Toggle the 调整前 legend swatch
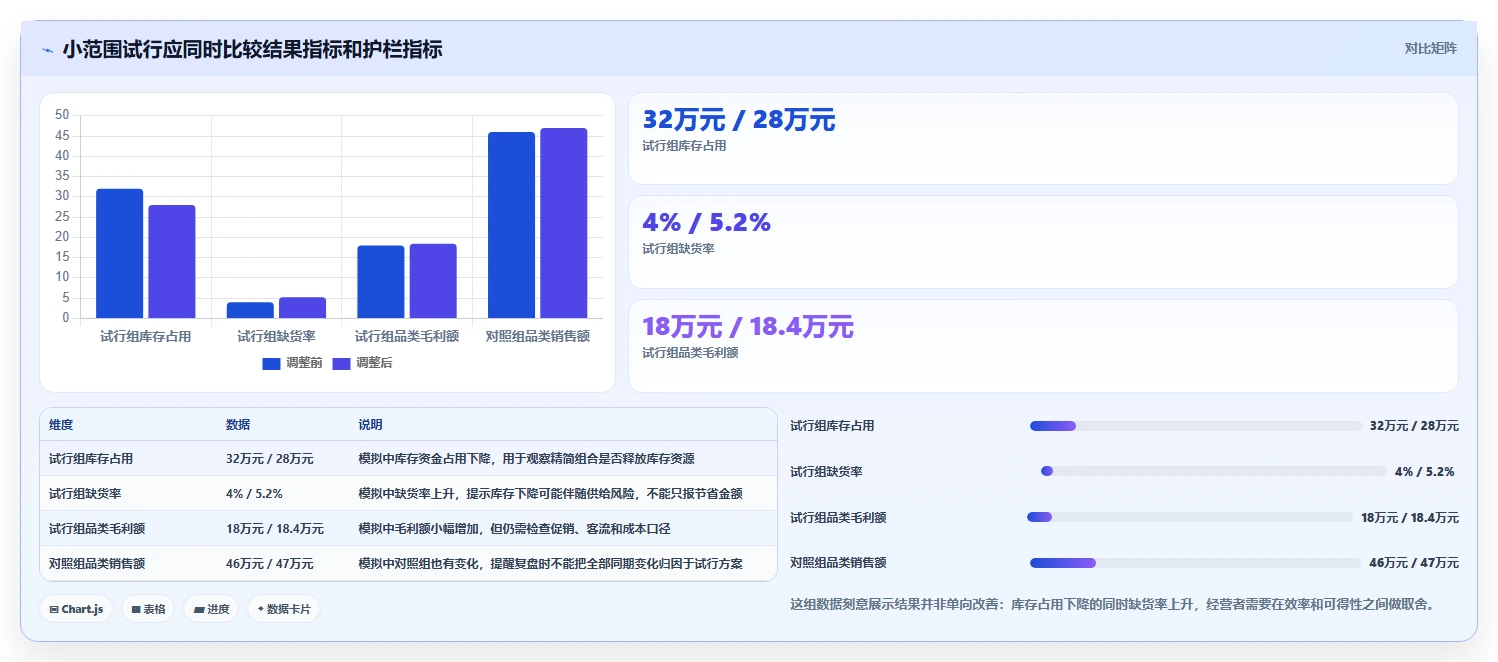Screen dimensions: 1498x662 271,364
